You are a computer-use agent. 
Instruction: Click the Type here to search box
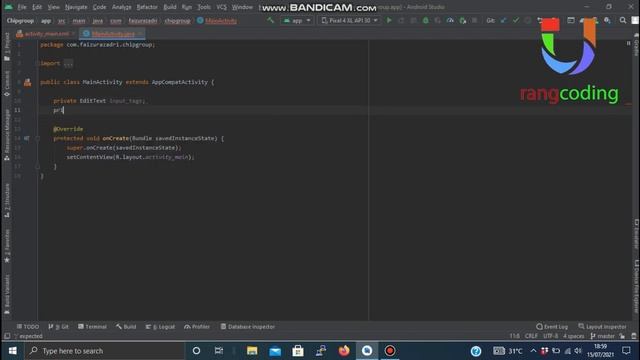(x=104, y=351)
